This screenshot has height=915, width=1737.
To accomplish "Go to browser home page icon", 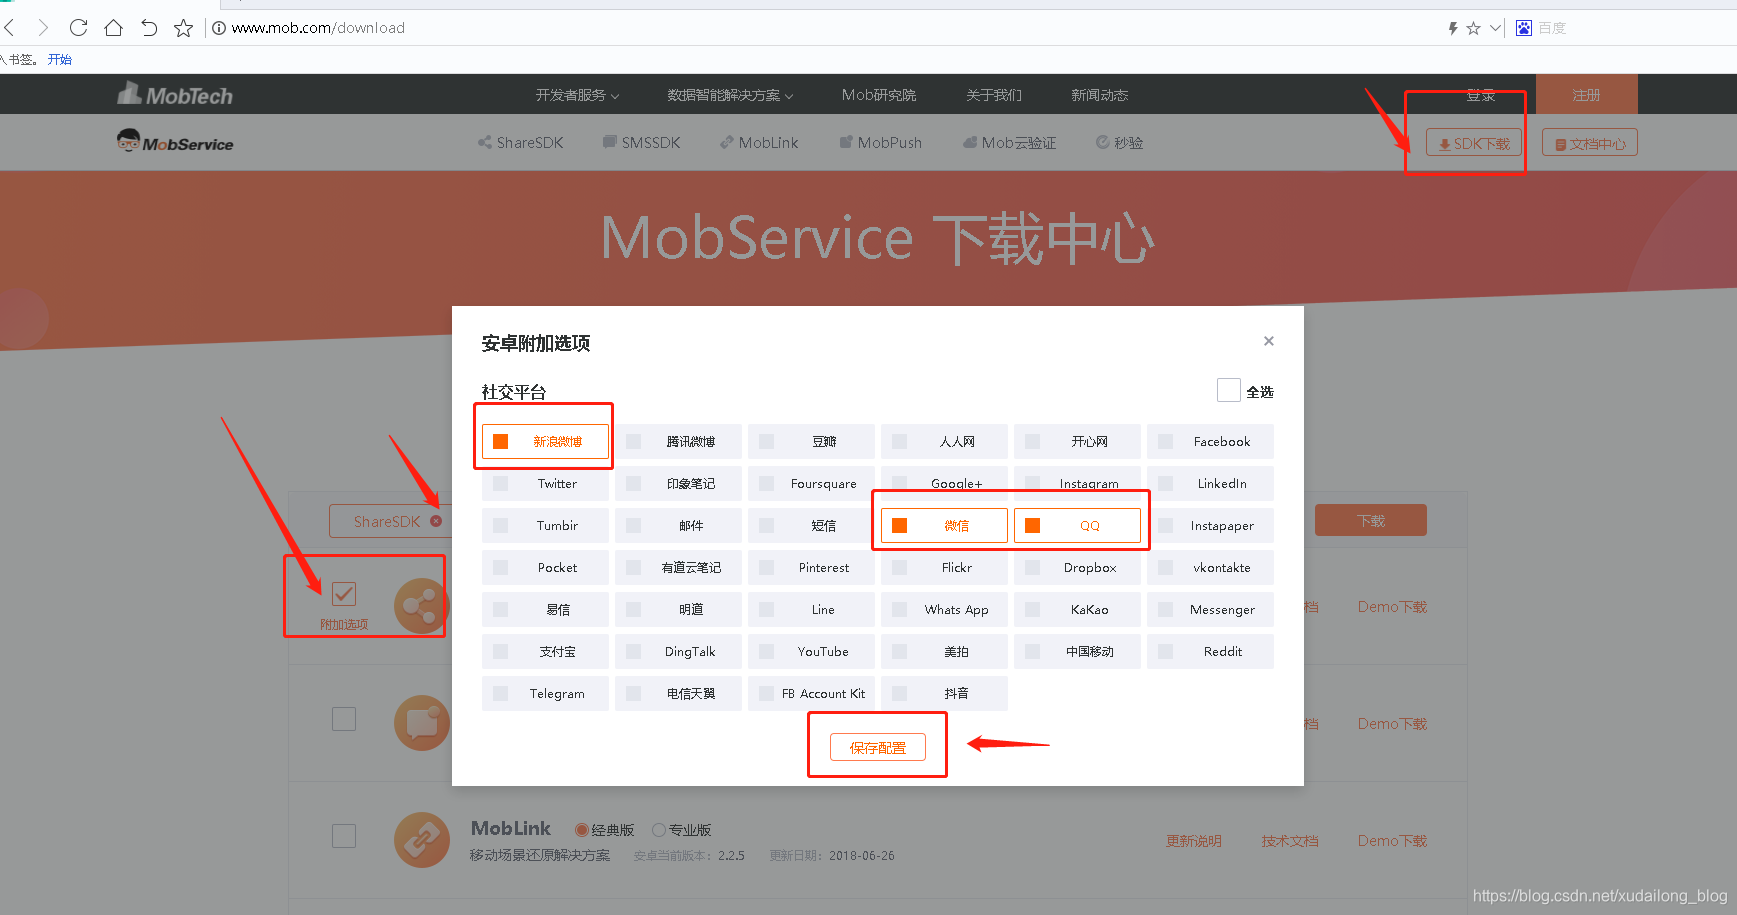I will [114, 28].
